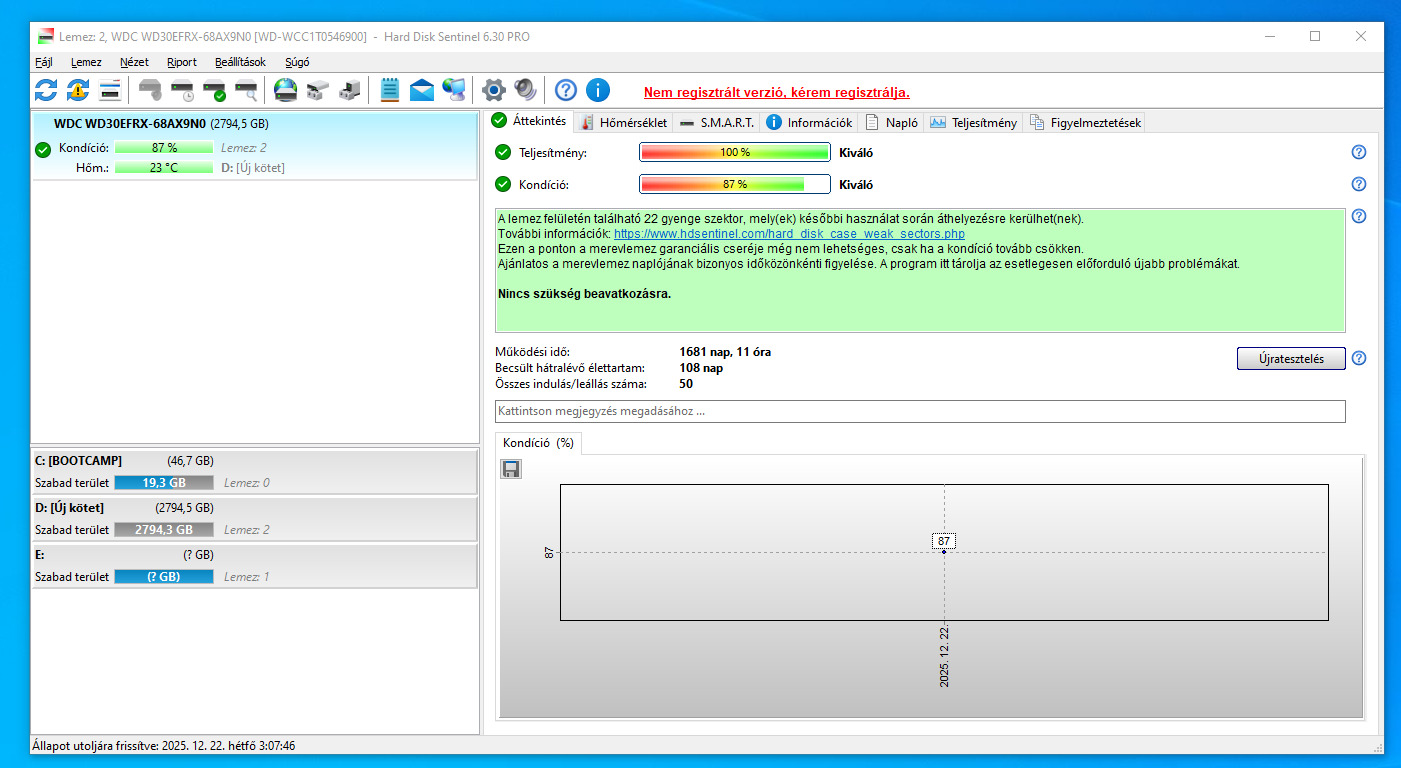This screenshot has height=768, width=1401.
Task: Click the 2794,3 GB free space bar
Action: (164, 529)
